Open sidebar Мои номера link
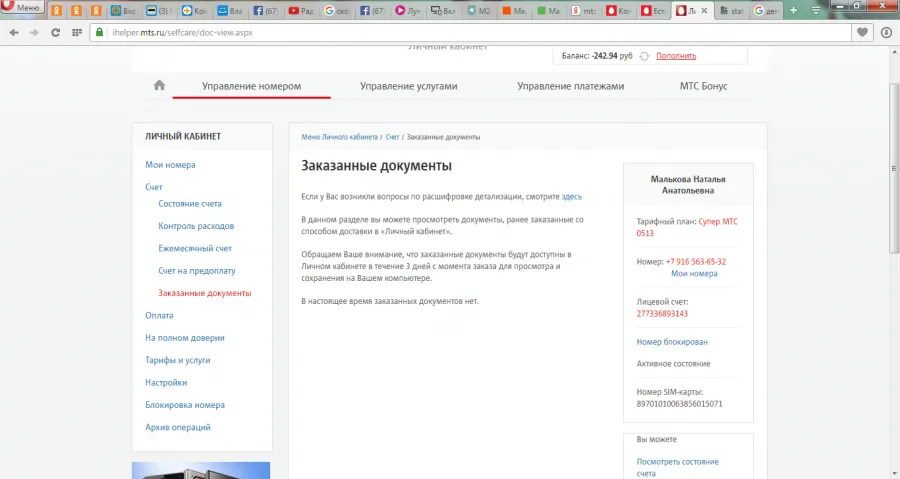Image resolution: width=900 pixels, height=479 pixels. [170, 165]
